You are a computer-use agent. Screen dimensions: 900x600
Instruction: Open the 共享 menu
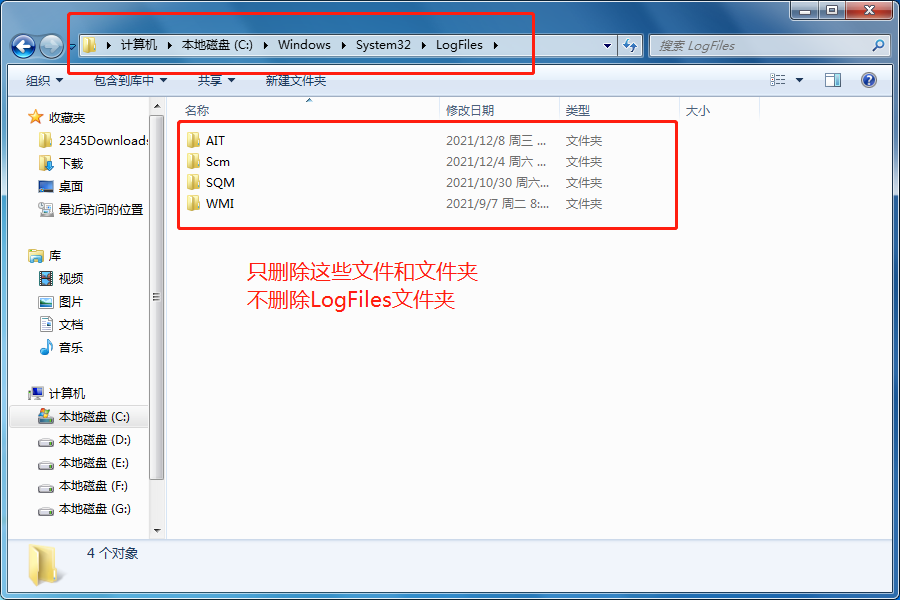(x=216, y=80)
